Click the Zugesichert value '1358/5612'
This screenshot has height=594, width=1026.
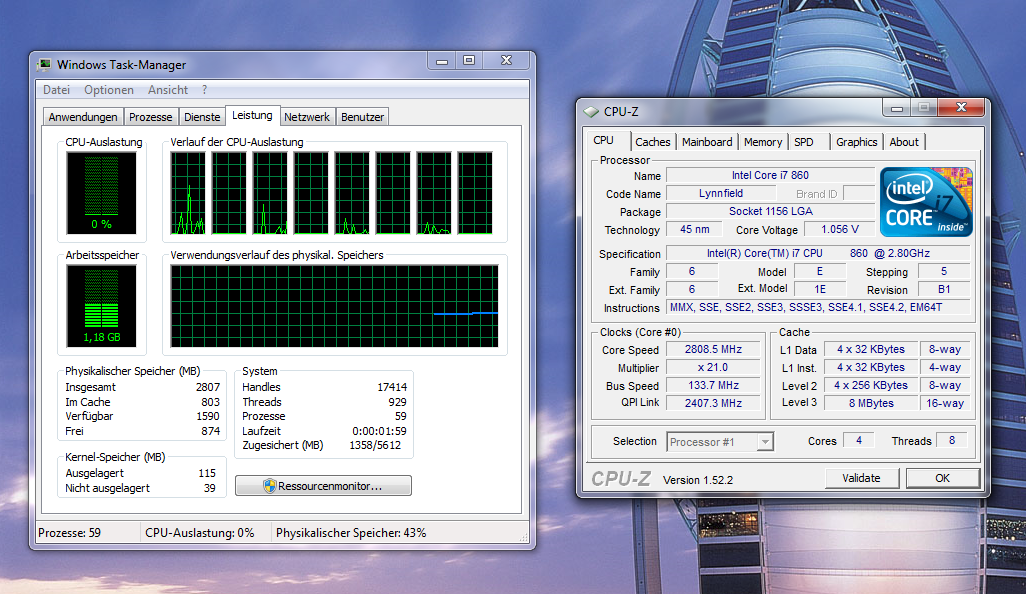[375, 446]
